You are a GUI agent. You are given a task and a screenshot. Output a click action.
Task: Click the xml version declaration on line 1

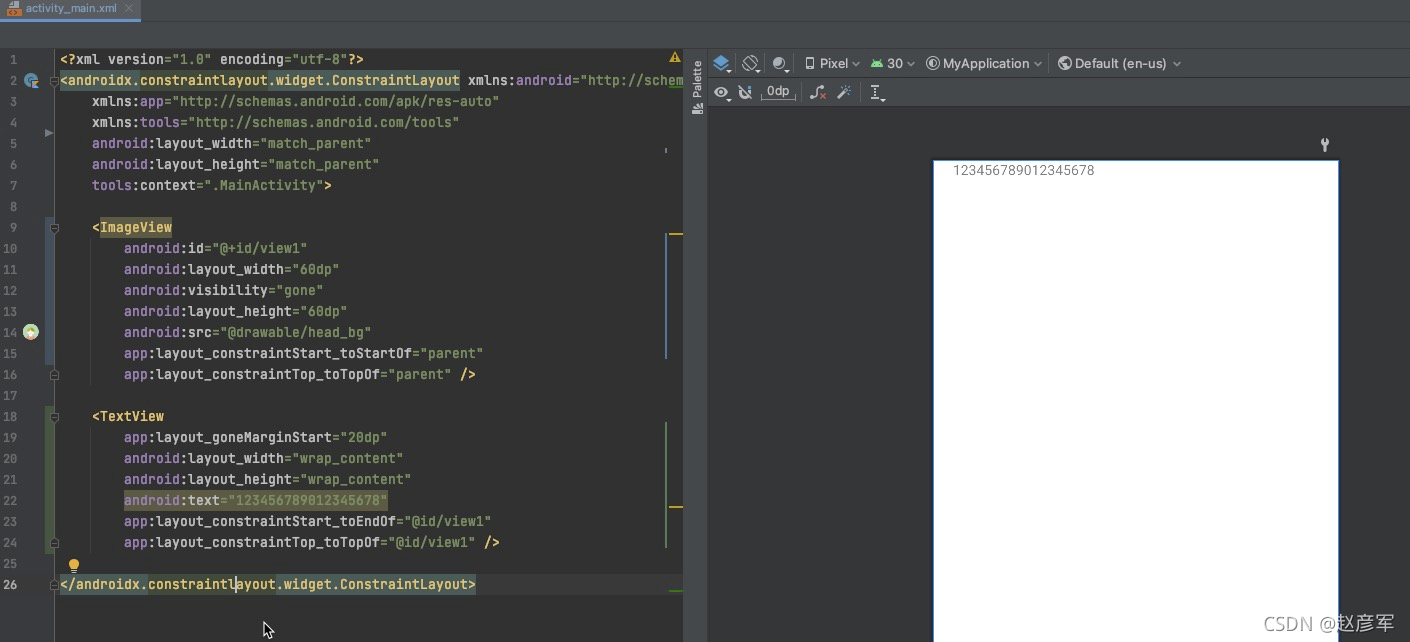coord(211,59)
